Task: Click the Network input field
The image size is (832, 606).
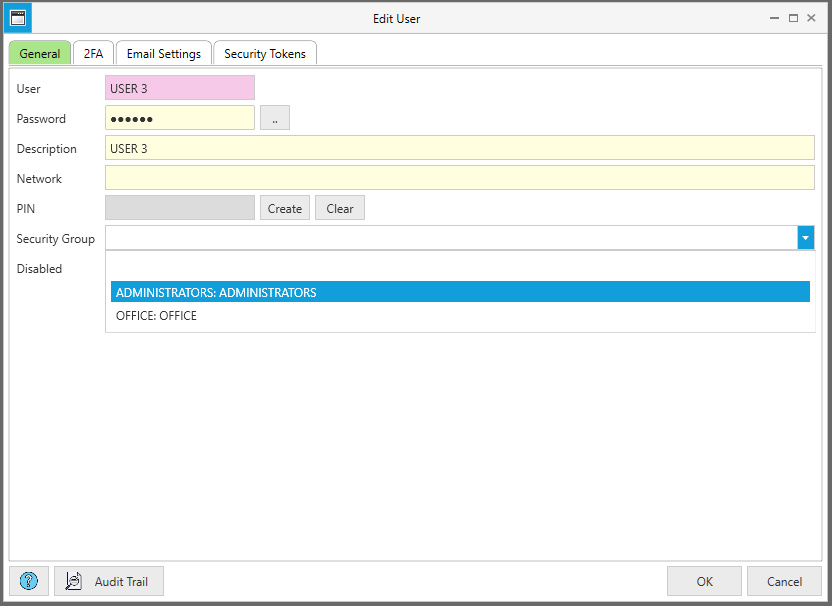Action: pos(460,178)
